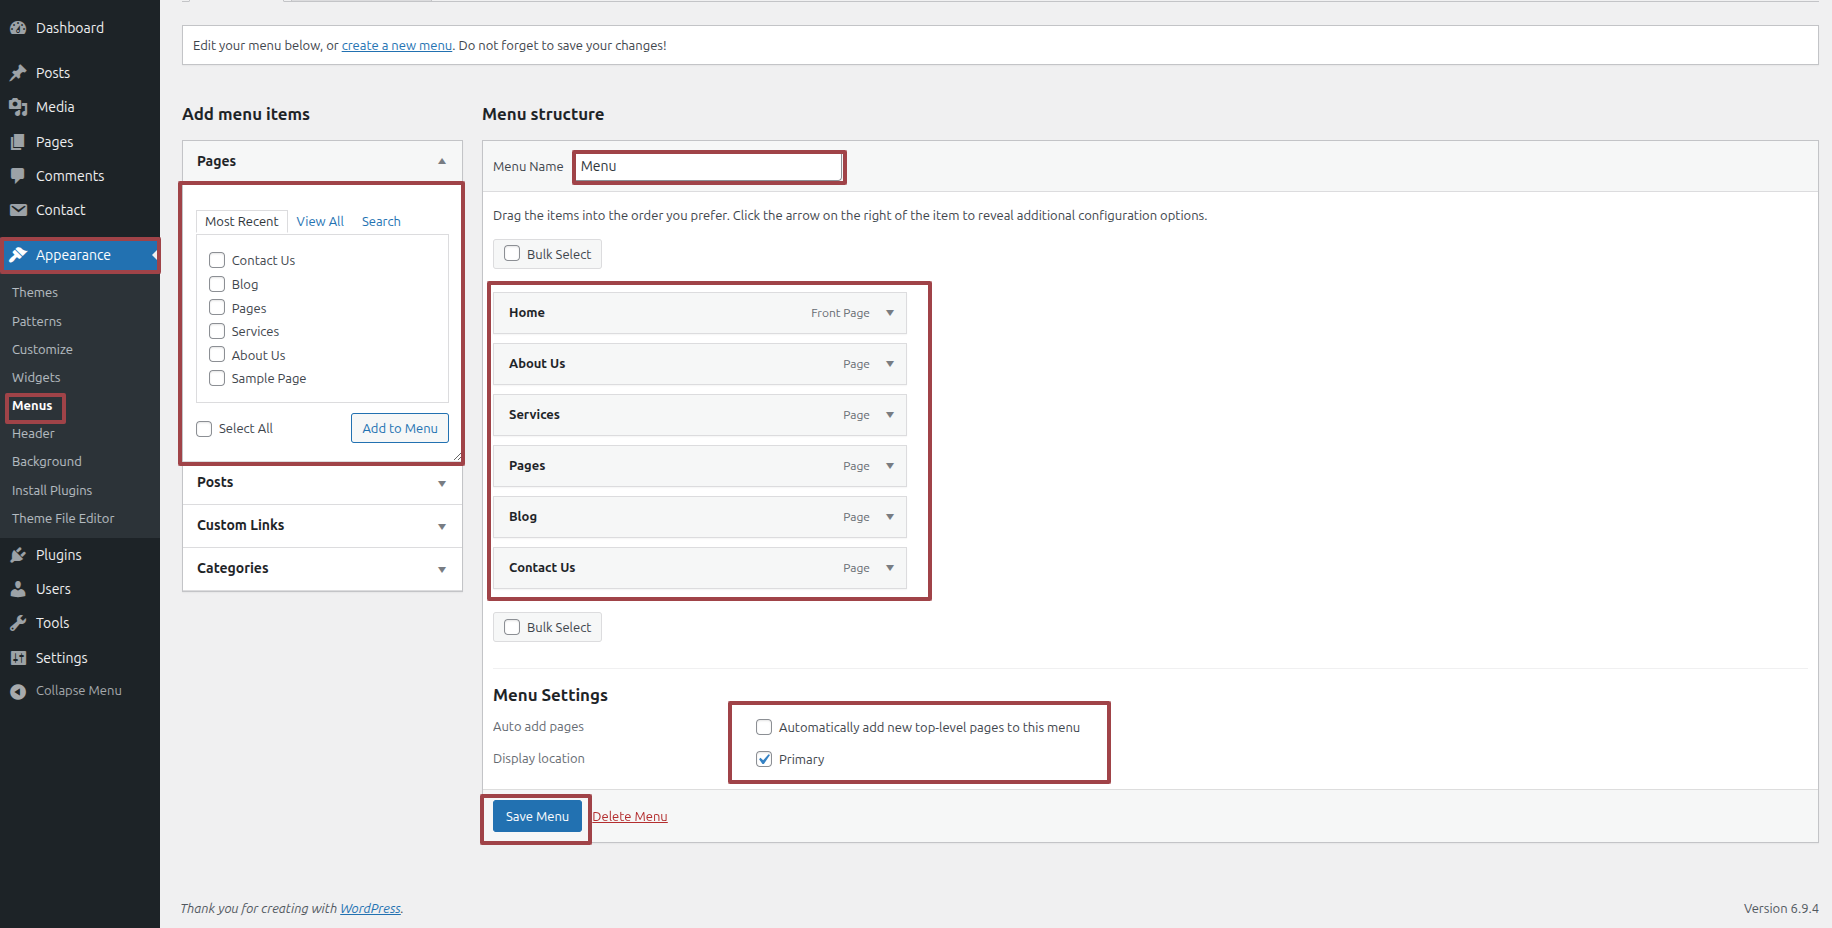
Task: Click the Comments speech bubble icon
Action: pyautogui.click(x=18, y=176)
